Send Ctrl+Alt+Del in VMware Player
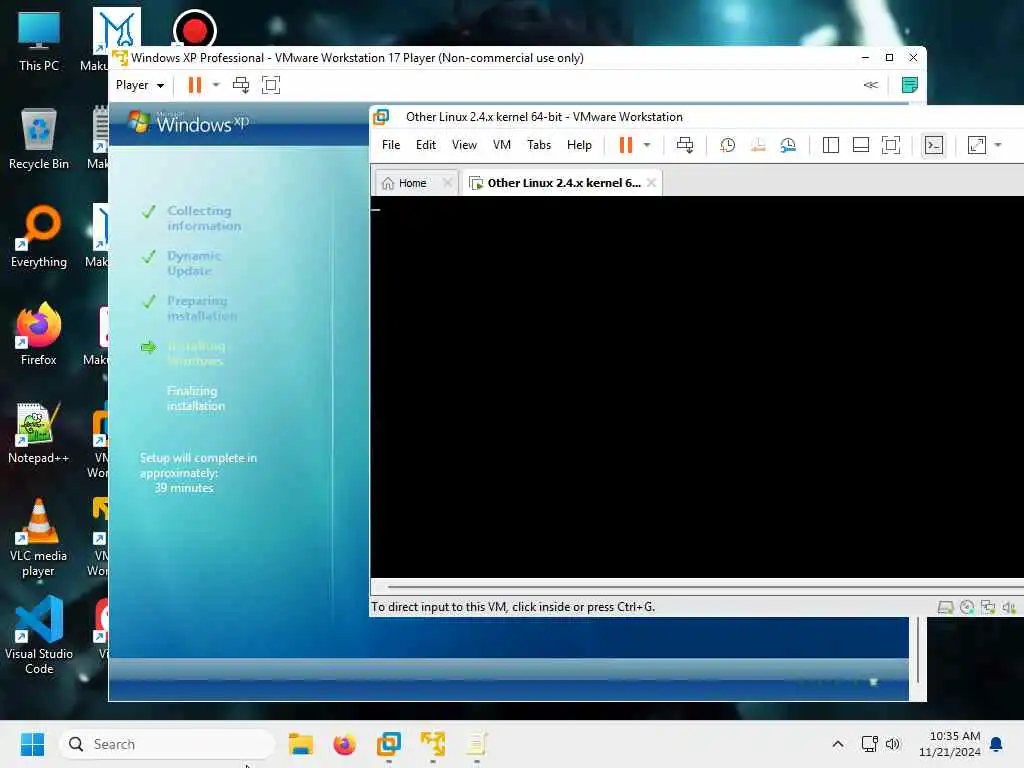 [x=241, y=85]
